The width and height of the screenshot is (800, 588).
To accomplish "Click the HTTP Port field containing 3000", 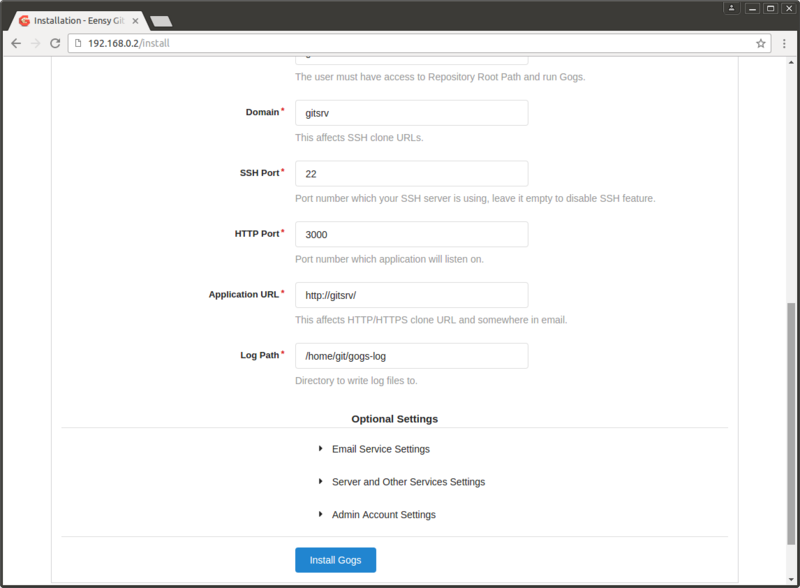I will click(x=411, y=234).
